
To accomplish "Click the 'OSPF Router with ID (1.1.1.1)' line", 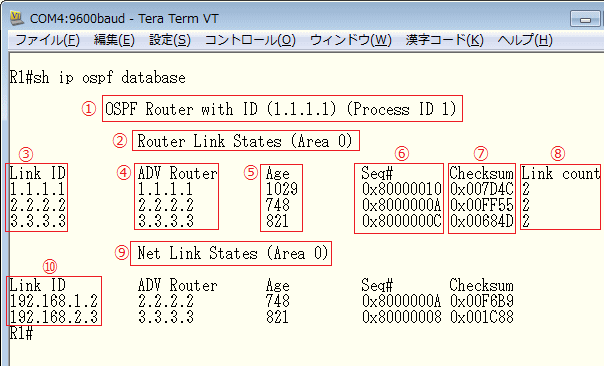I will click(281, 109).
